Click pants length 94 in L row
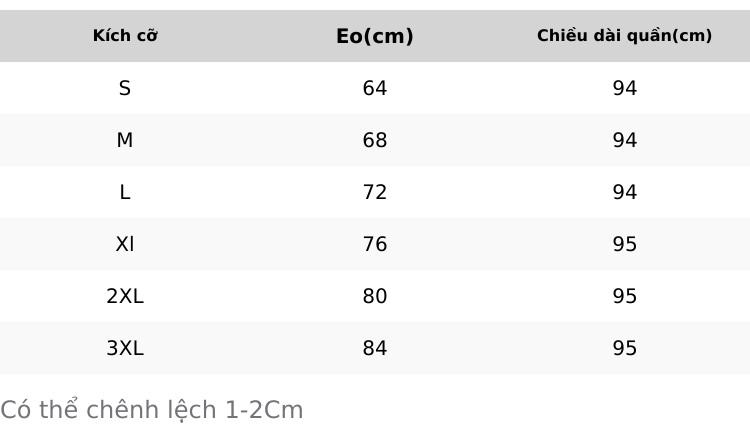This screenshot has width=750, height=446. tap(625, 192)
